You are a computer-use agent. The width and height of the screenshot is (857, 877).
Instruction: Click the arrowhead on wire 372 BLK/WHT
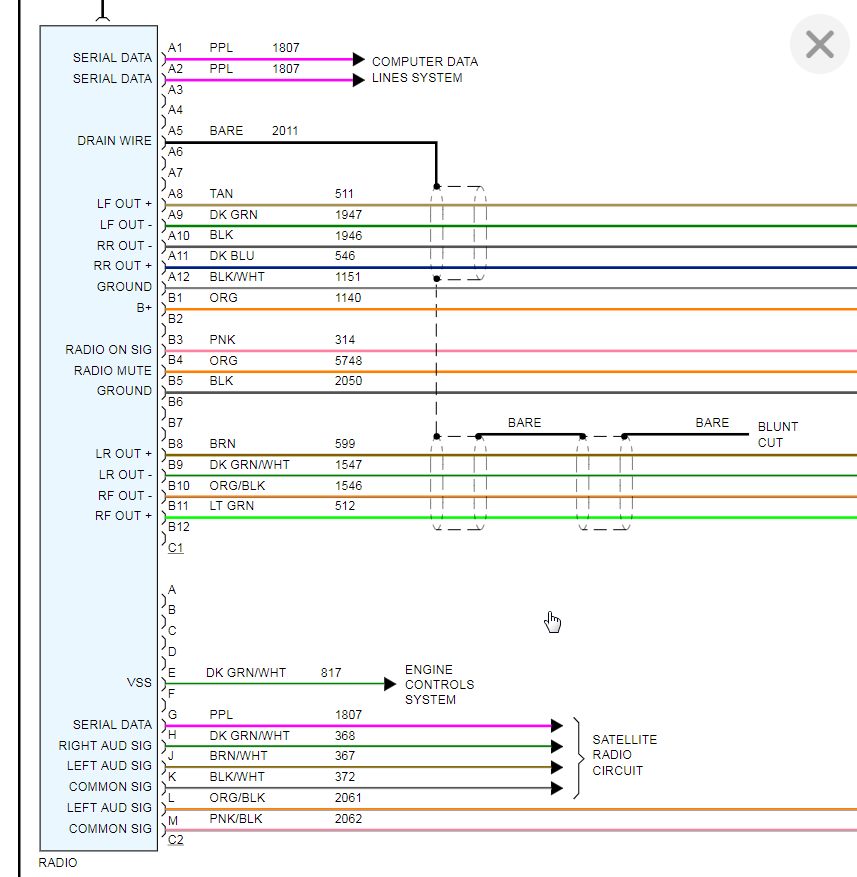tap(557, 788)
